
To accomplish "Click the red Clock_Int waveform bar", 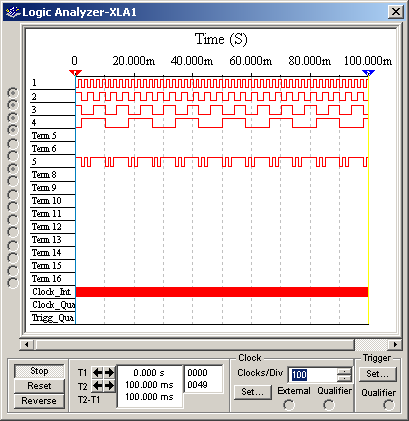I will click(x=222, y=292).
